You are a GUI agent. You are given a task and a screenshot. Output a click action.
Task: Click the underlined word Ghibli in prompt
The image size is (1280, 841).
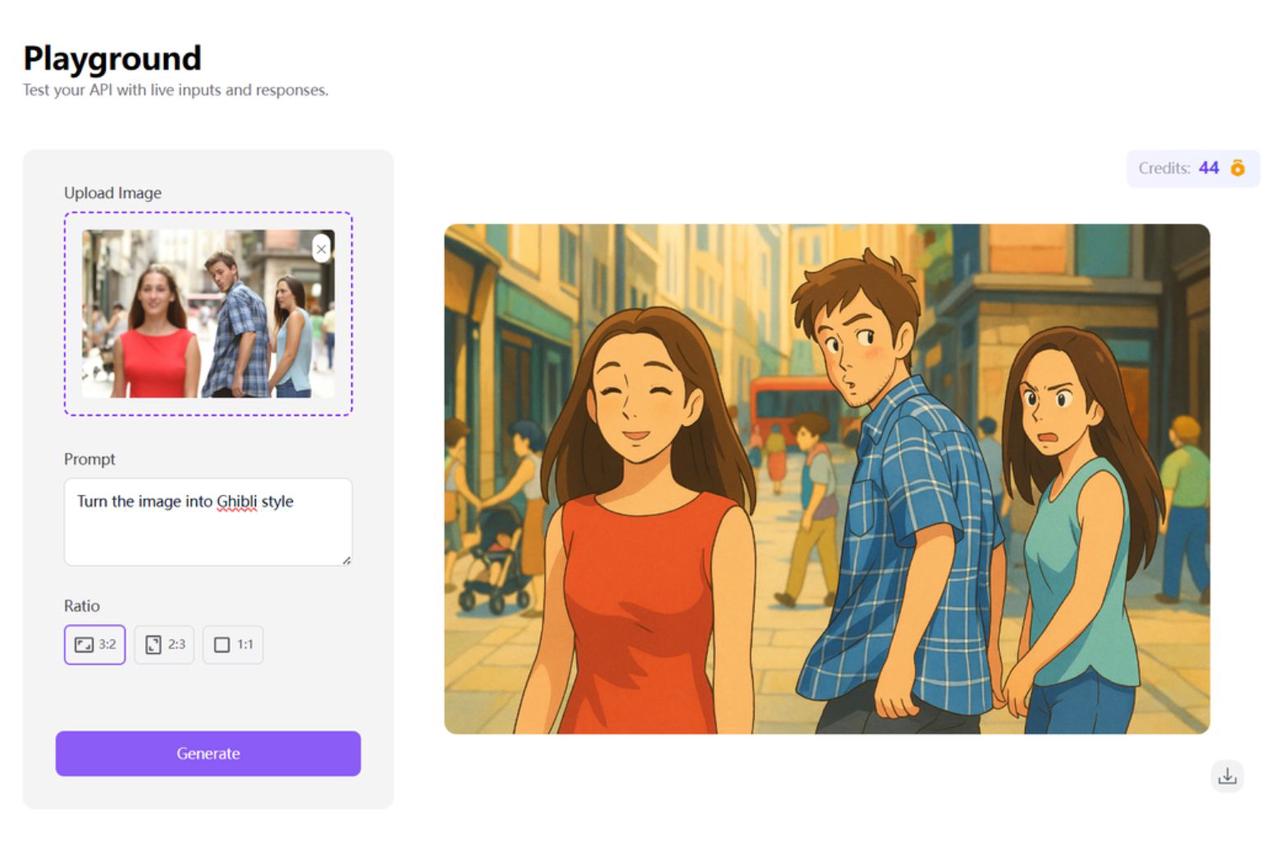point(237,501)
